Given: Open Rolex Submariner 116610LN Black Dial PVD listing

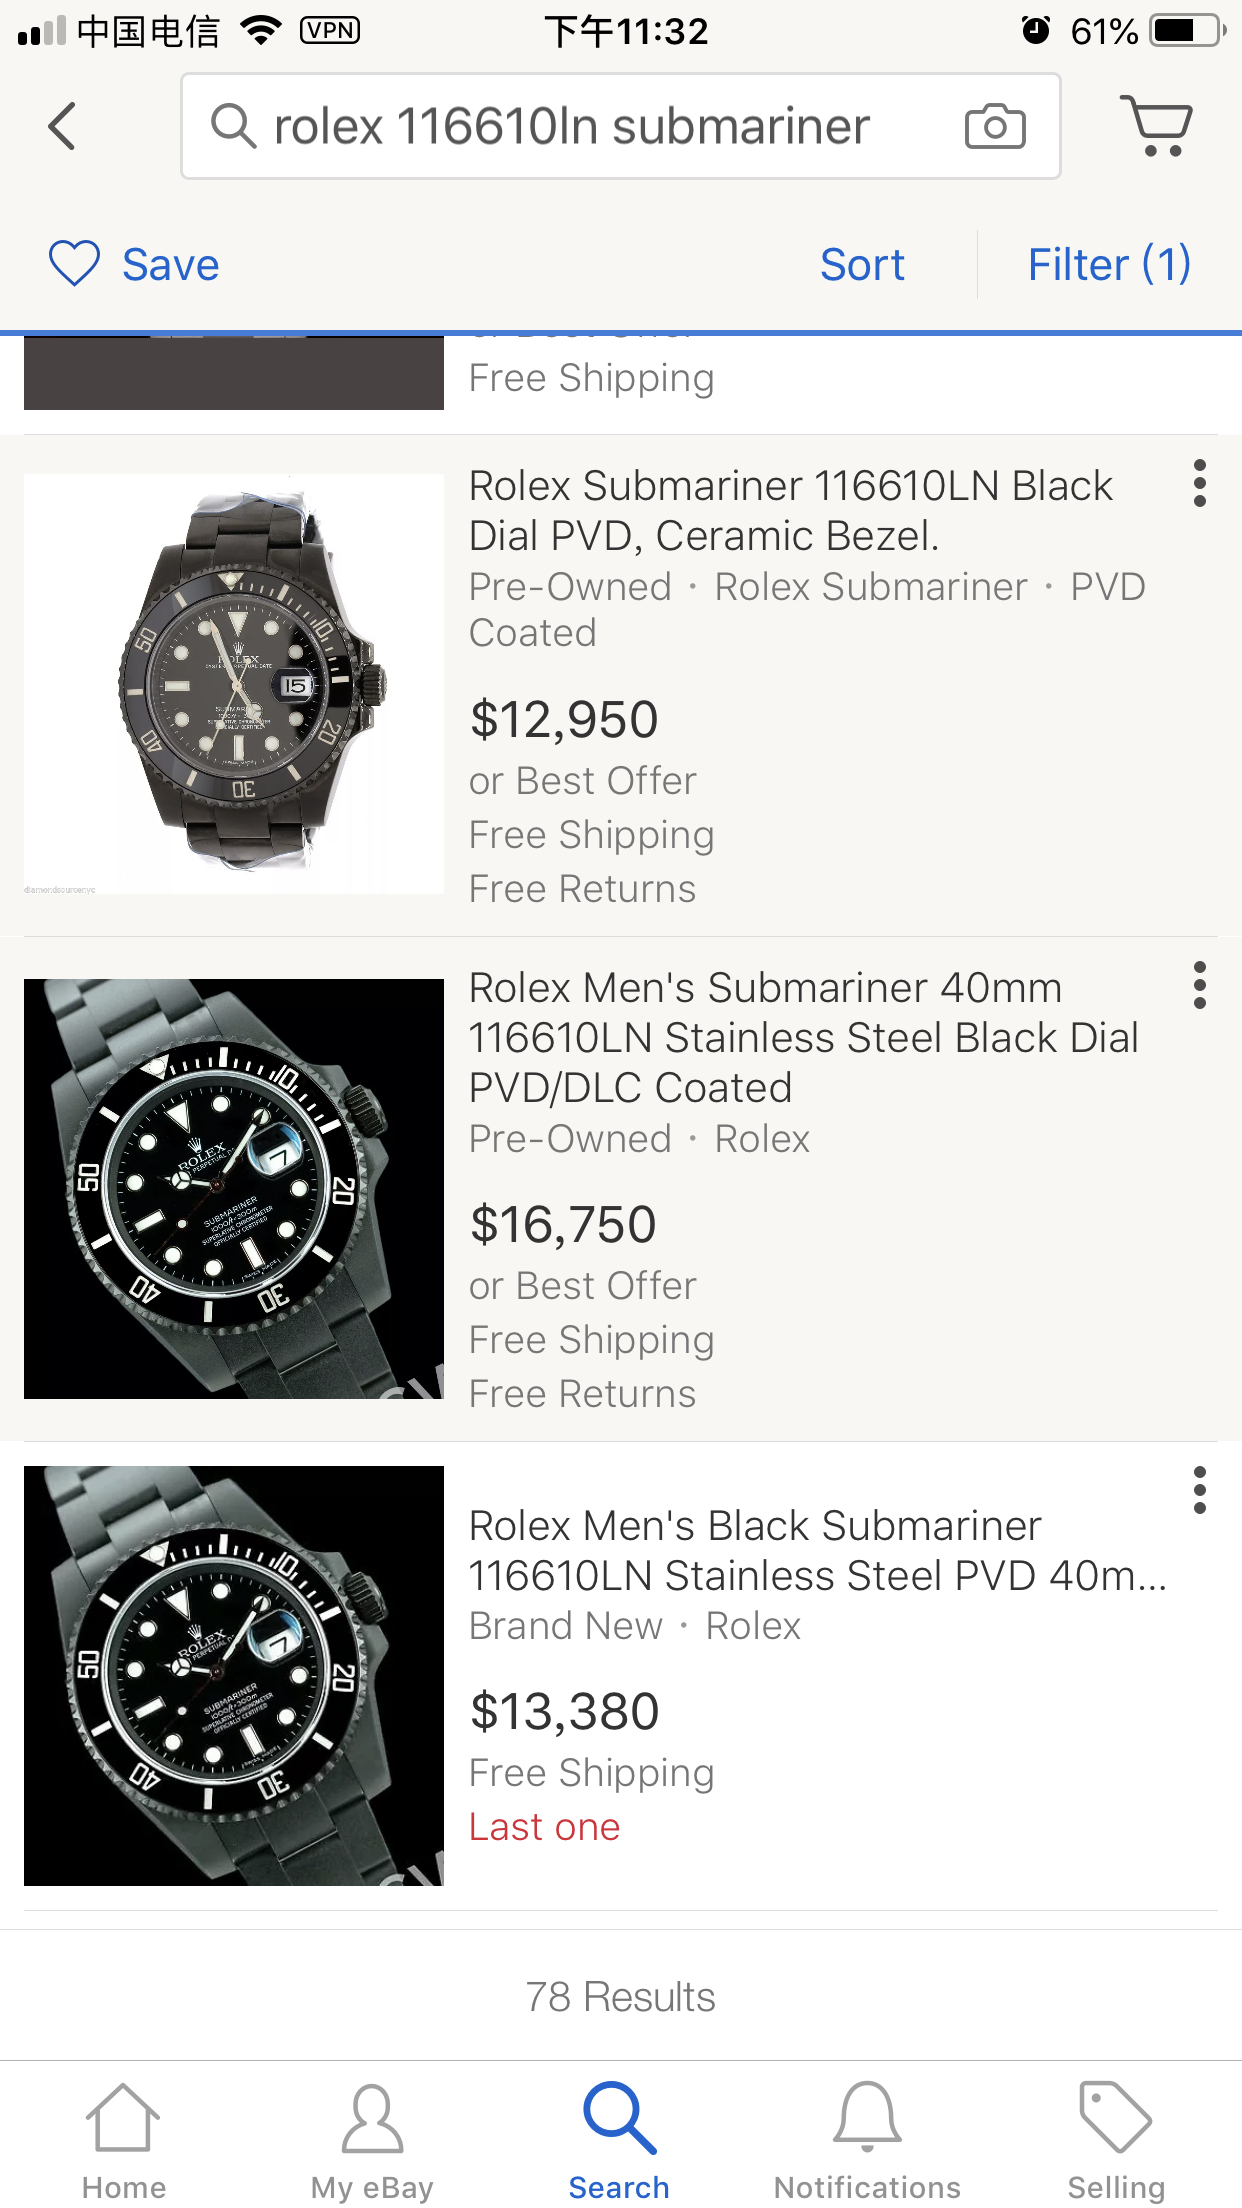Looking at the screenshot, I should (x=790, y=511).
